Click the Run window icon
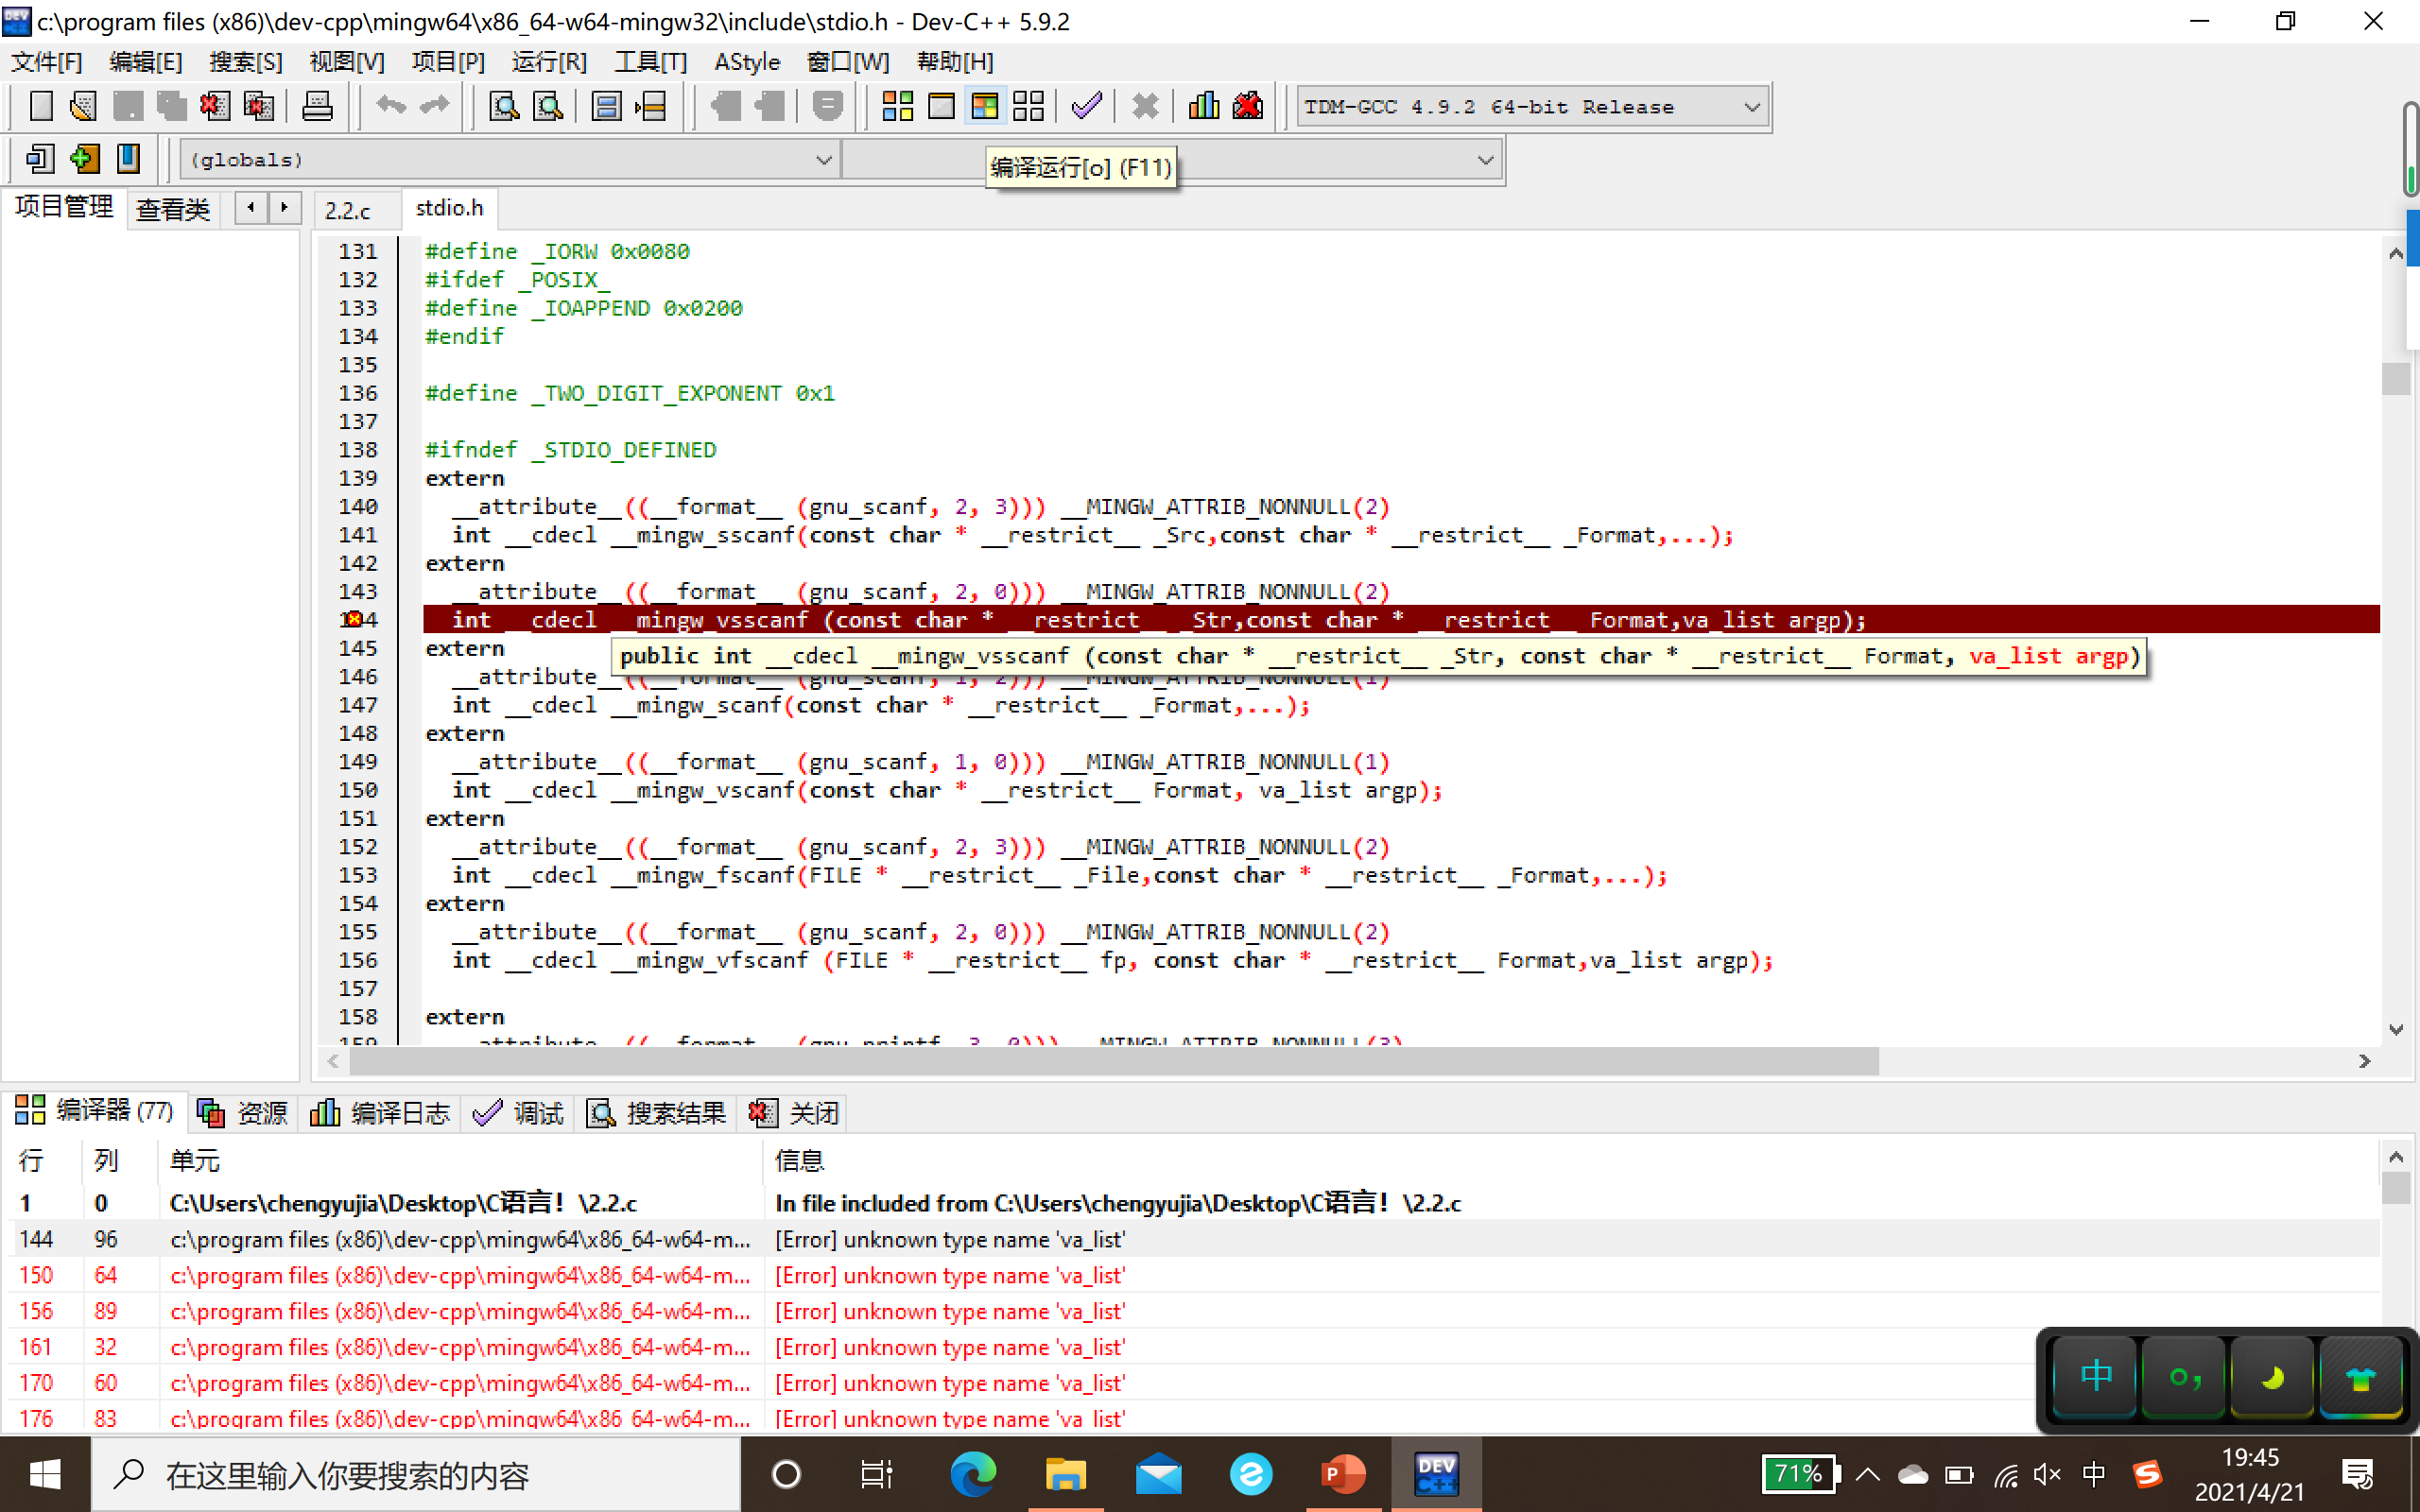The image size is (2420, 1512). [x=941, y=106]
